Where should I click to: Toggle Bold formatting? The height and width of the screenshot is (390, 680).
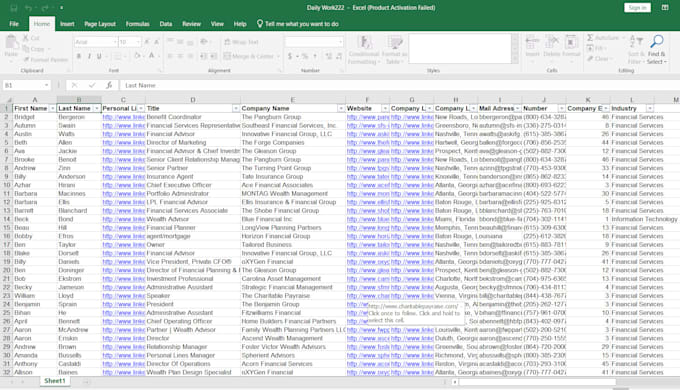pos(79,56)
